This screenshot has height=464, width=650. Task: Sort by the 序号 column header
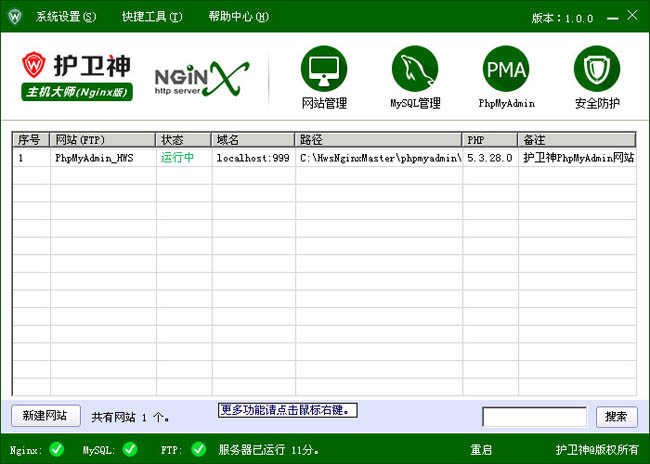[32, 140]
